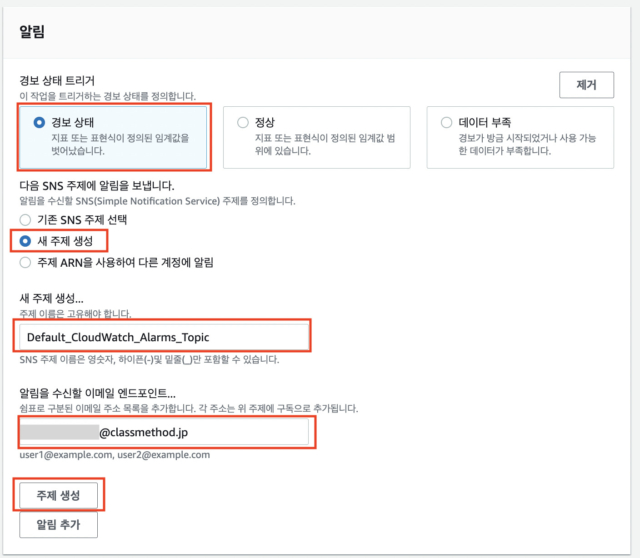Select 기존 SNS 주제 선택 radio option

[26, 219]
